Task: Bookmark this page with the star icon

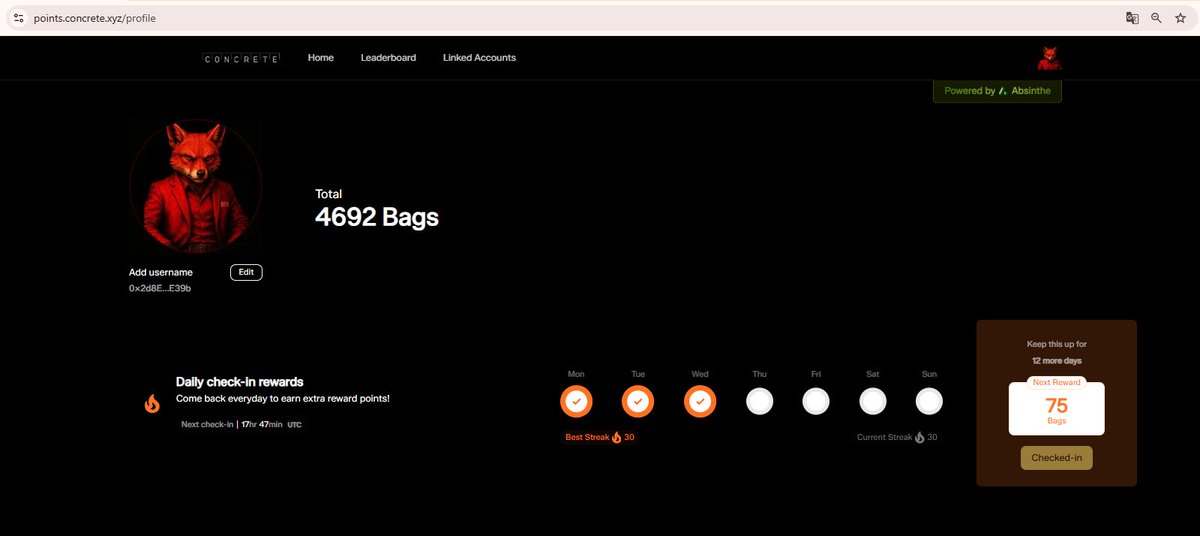Action: point(1181,18)
